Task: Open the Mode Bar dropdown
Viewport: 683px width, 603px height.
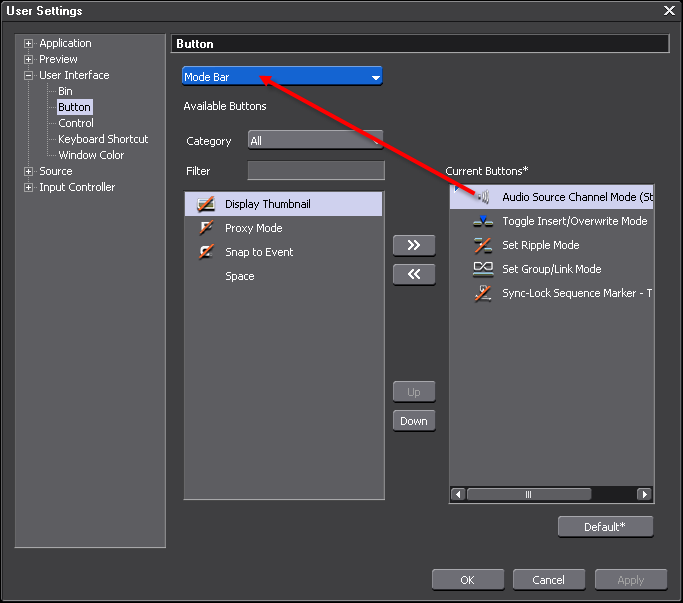Action: pos(282,77)
